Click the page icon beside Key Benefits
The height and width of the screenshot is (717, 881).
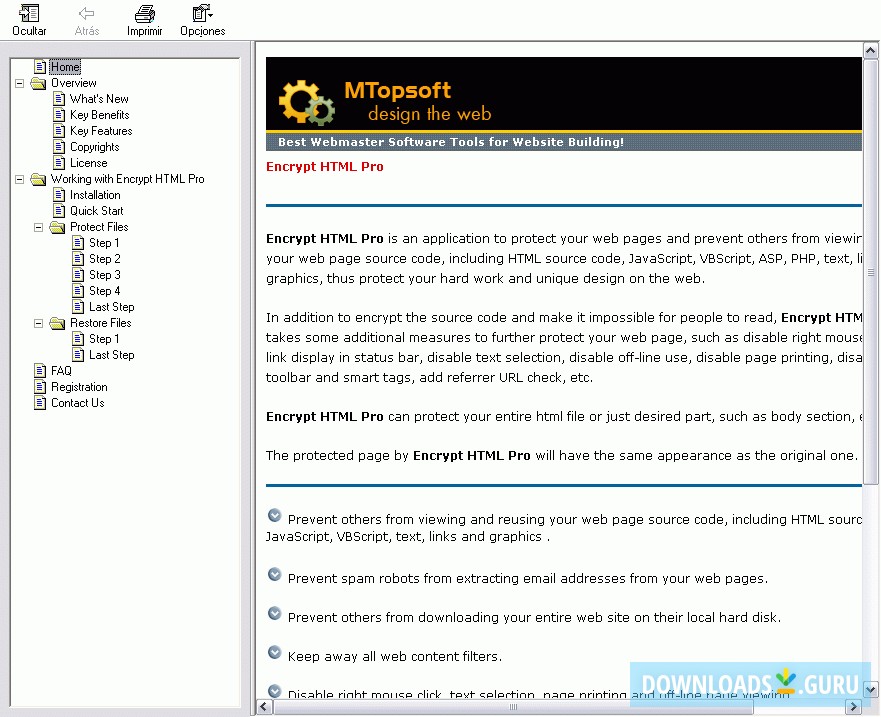coord(59,115)
